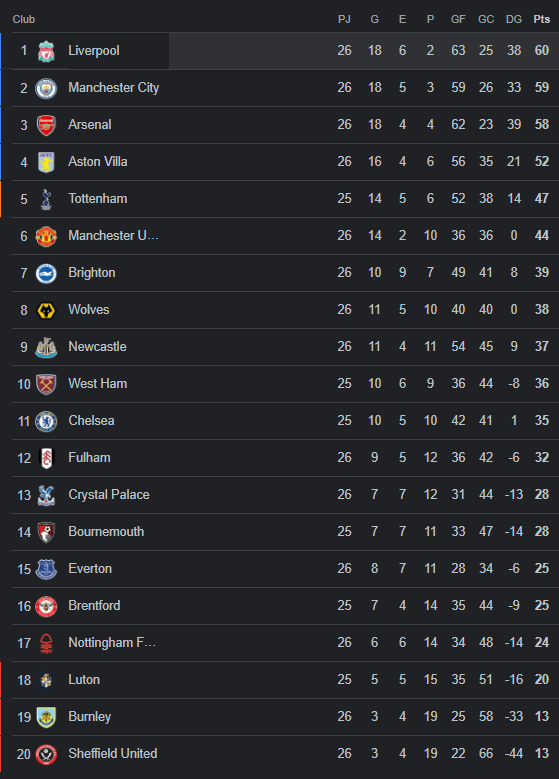Select the Wolves wolf-head badge
559x779 pixels.
tap(46, 311)
